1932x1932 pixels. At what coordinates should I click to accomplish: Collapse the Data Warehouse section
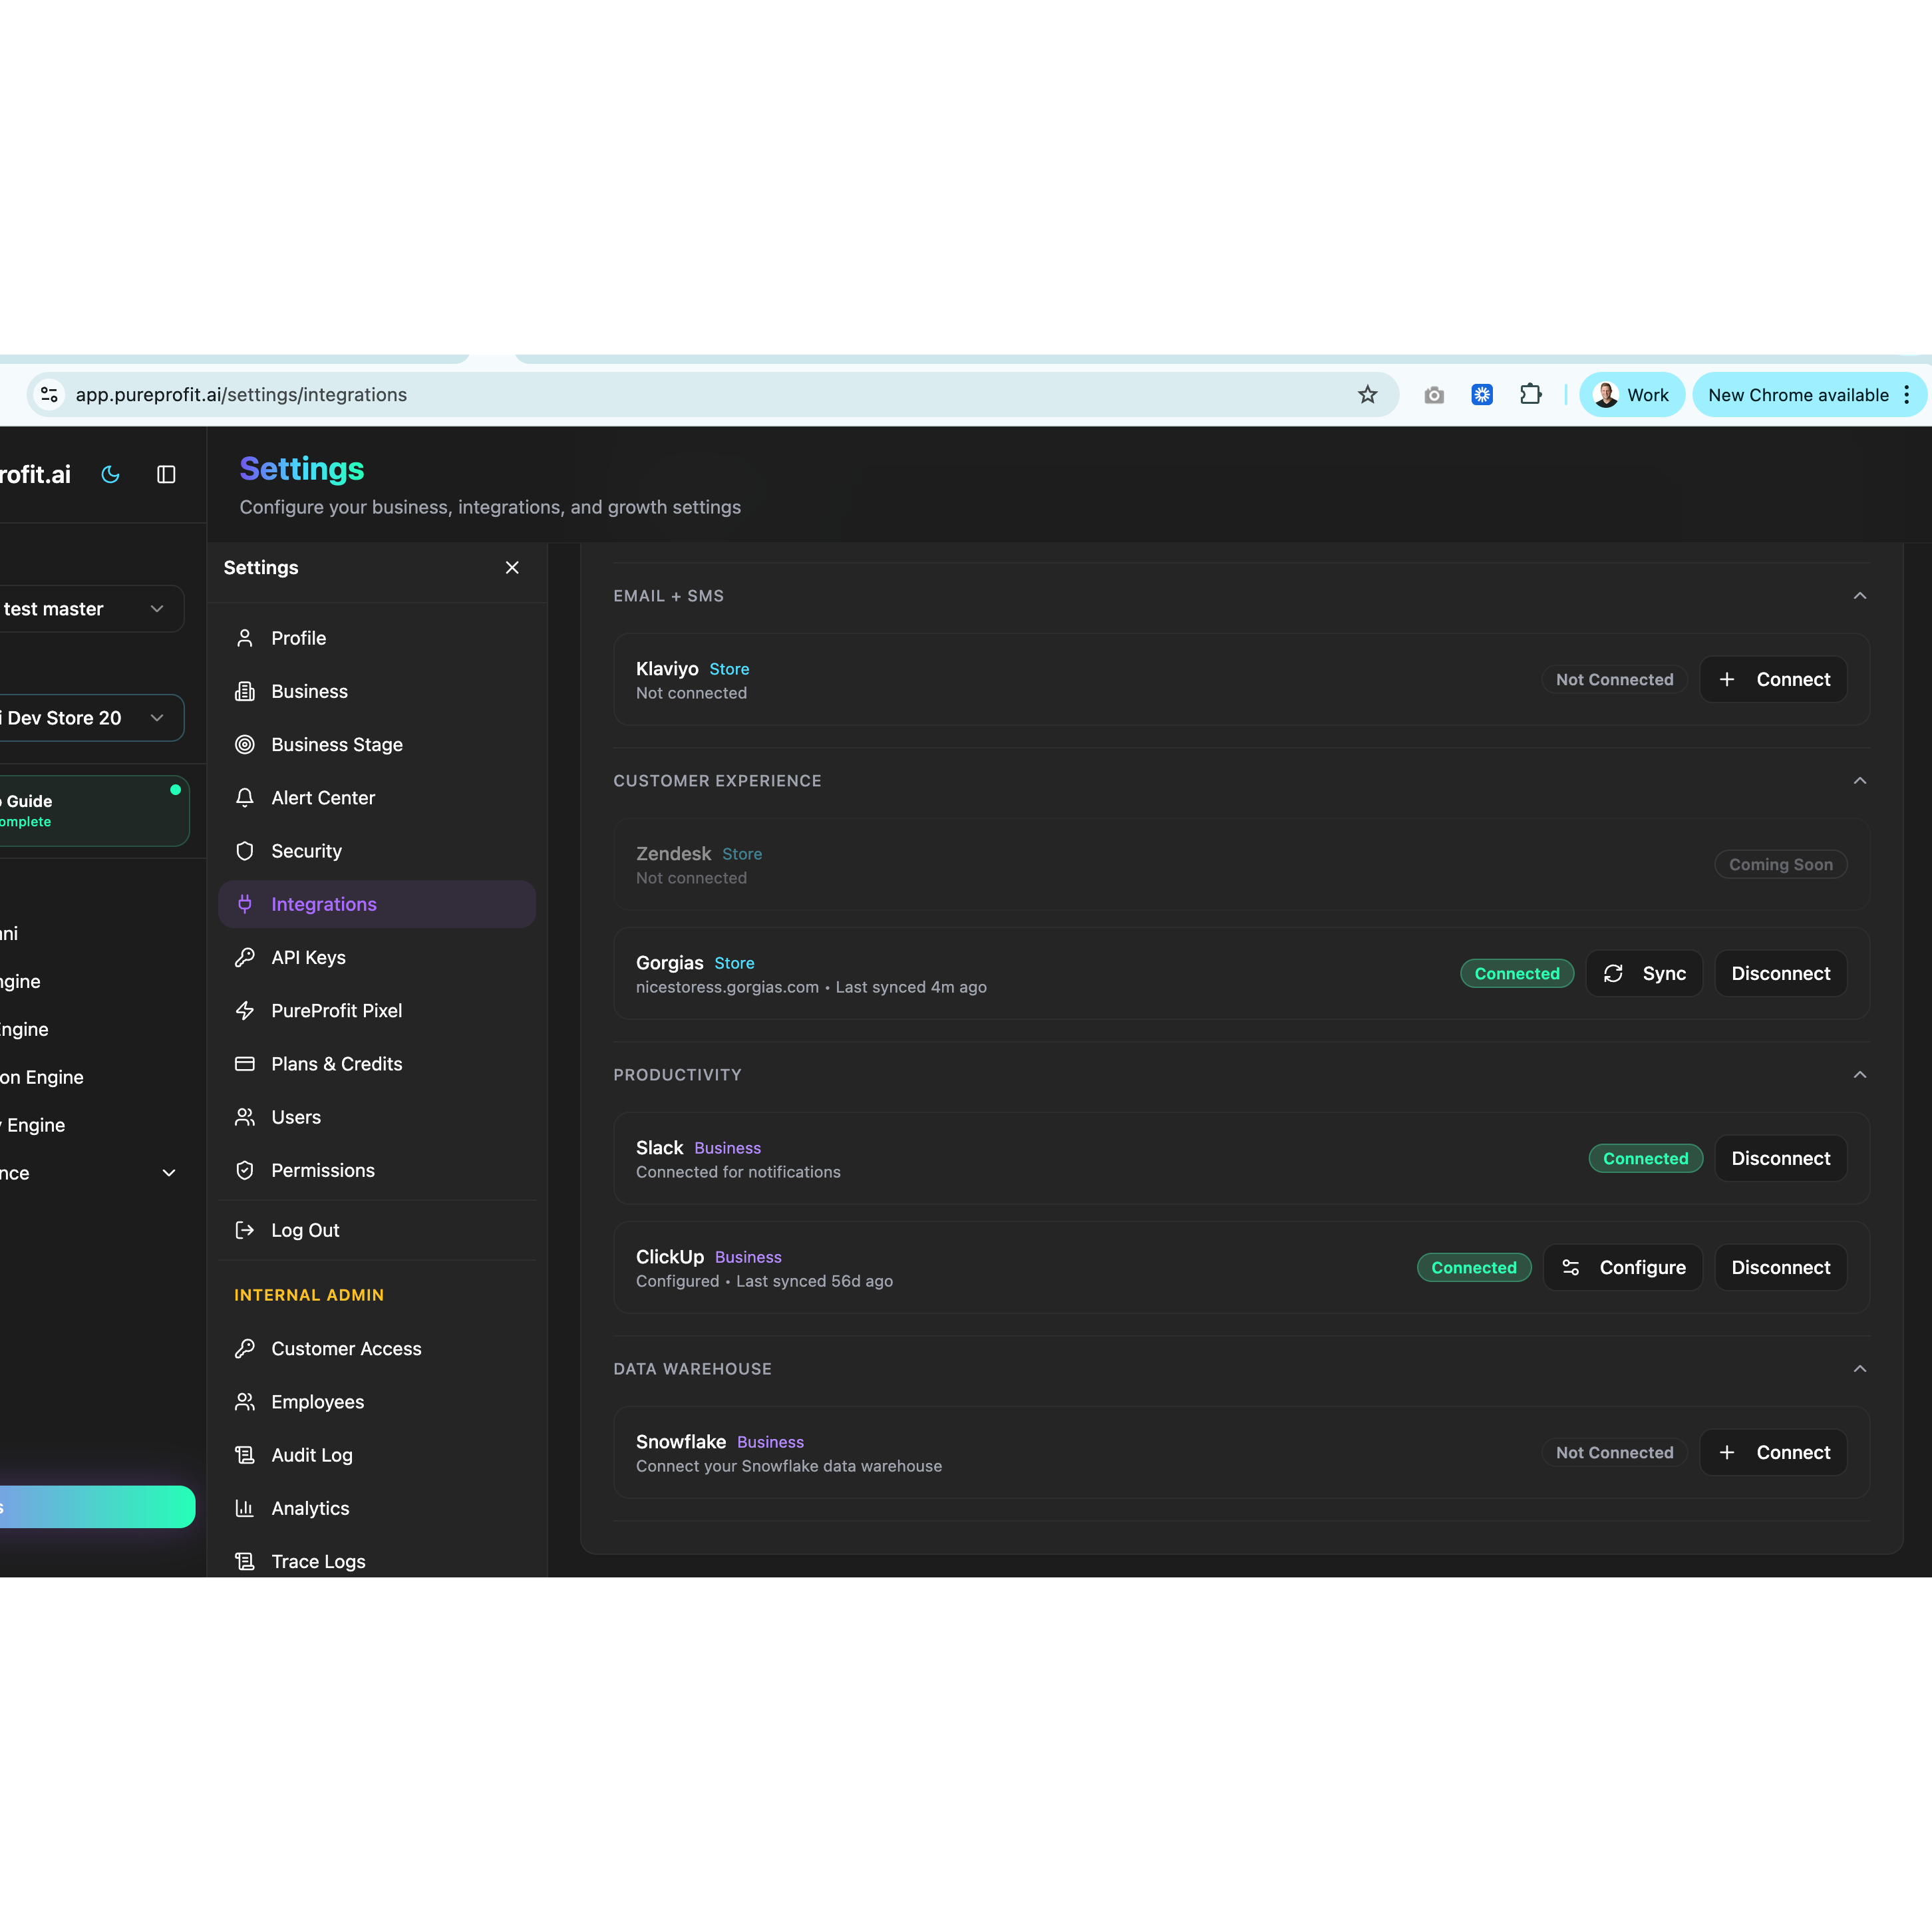(x=1859, y=1369)
